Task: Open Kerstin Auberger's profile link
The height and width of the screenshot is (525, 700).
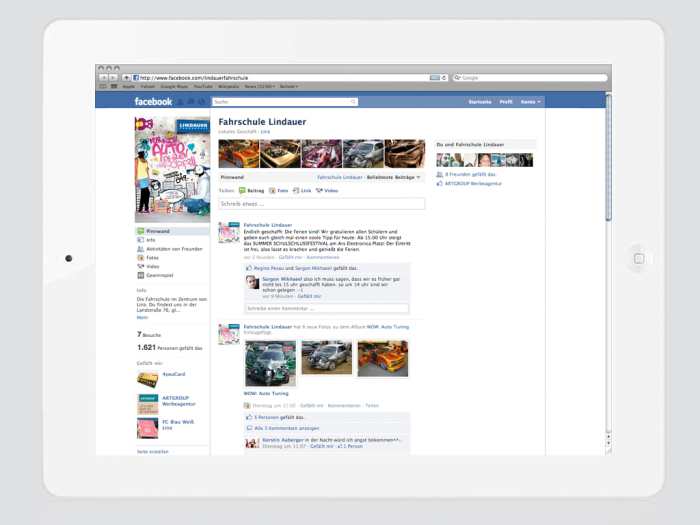Action: [x=283, y=440]
